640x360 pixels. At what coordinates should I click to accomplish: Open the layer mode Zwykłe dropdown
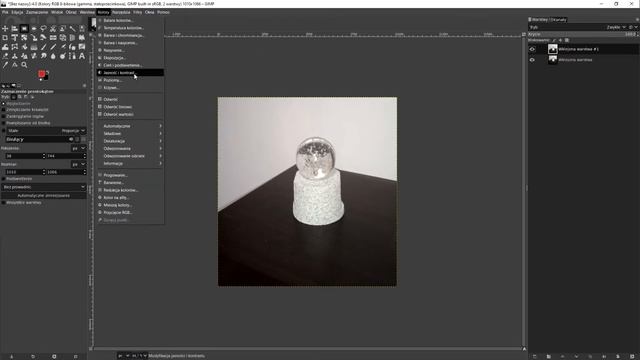click(616, 27)
